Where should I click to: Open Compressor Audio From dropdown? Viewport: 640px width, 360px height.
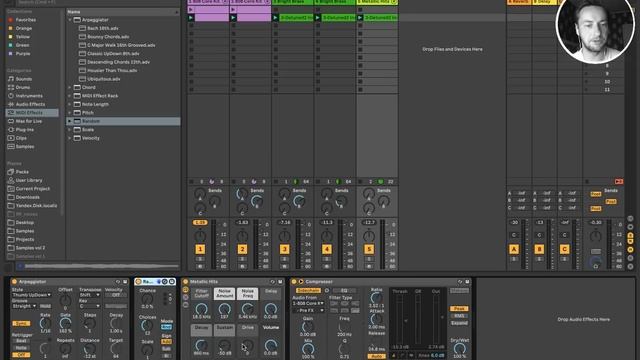click(308, 304)
